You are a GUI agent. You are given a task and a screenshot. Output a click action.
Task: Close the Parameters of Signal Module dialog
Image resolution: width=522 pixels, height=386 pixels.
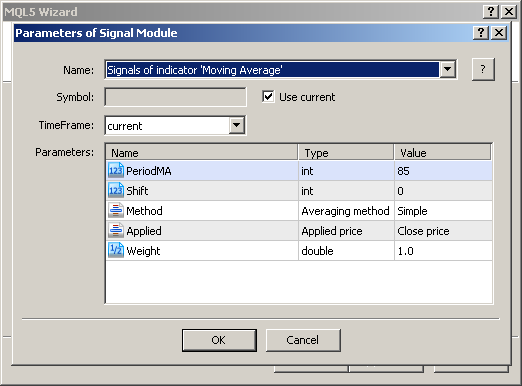point(499,33)
